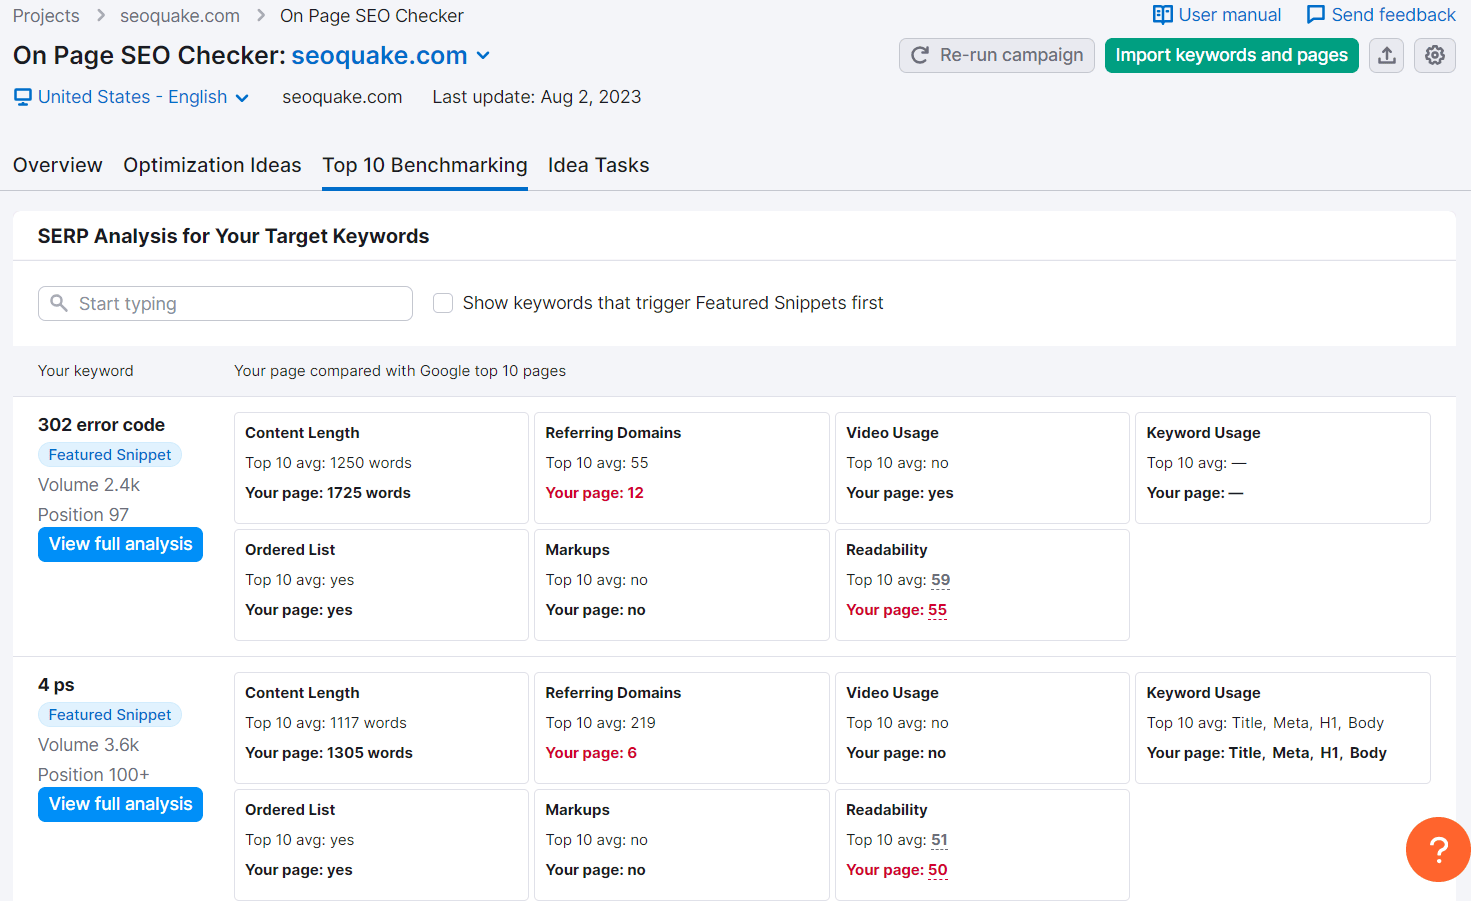The image size is (1471, 901).
Task: Click Your page readability 50 value
Action: pos(938,870)
